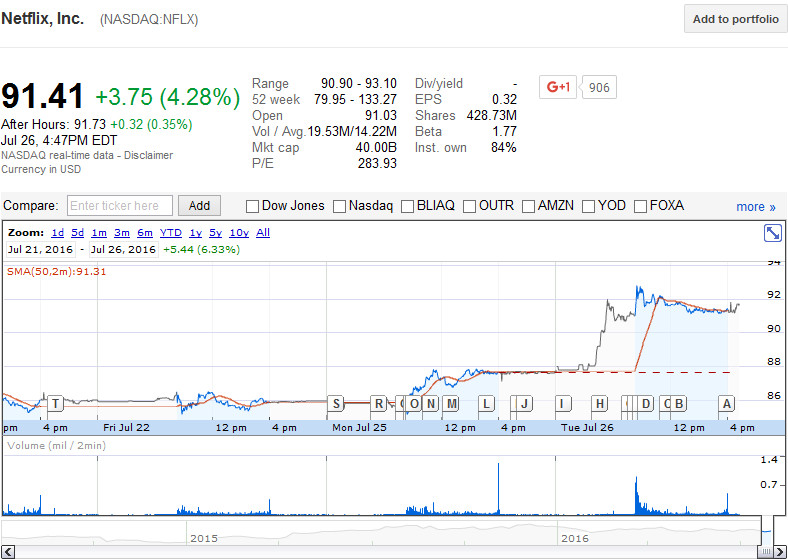
Task: Tick the AMZN comparison checkbox
Action: point(529,206)
